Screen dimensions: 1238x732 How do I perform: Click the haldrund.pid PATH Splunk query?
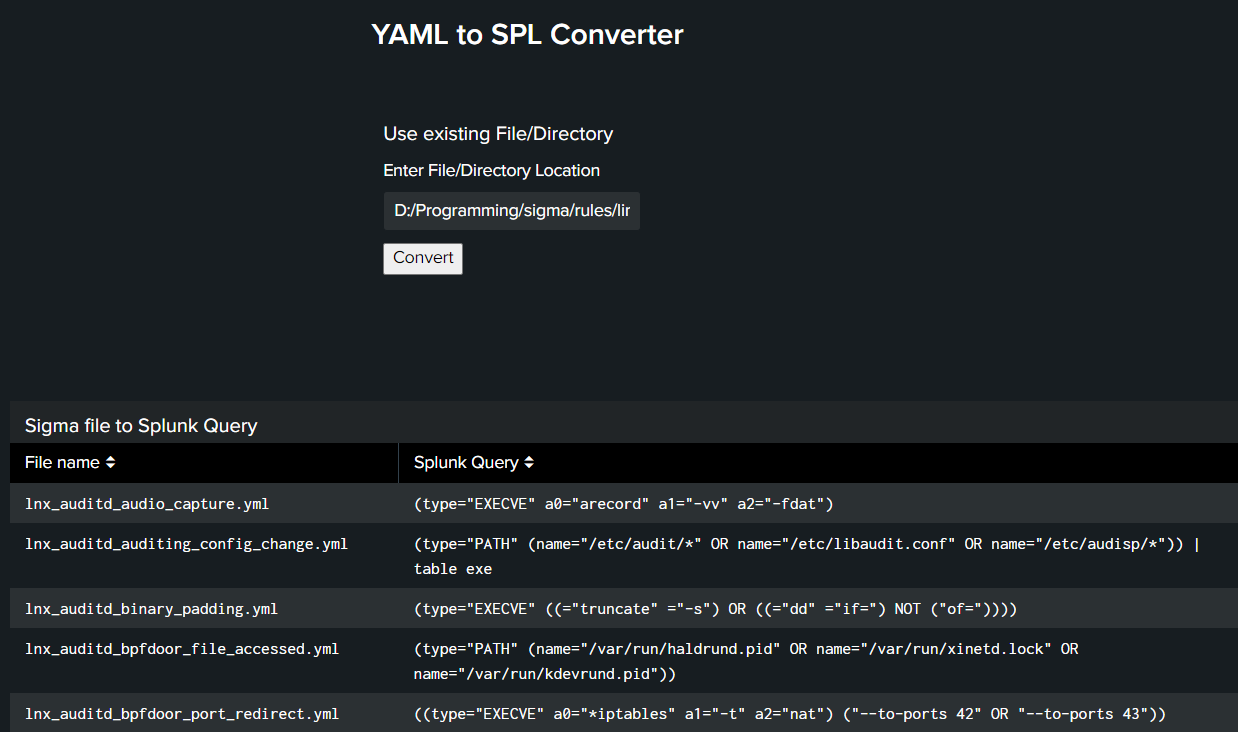746,661
